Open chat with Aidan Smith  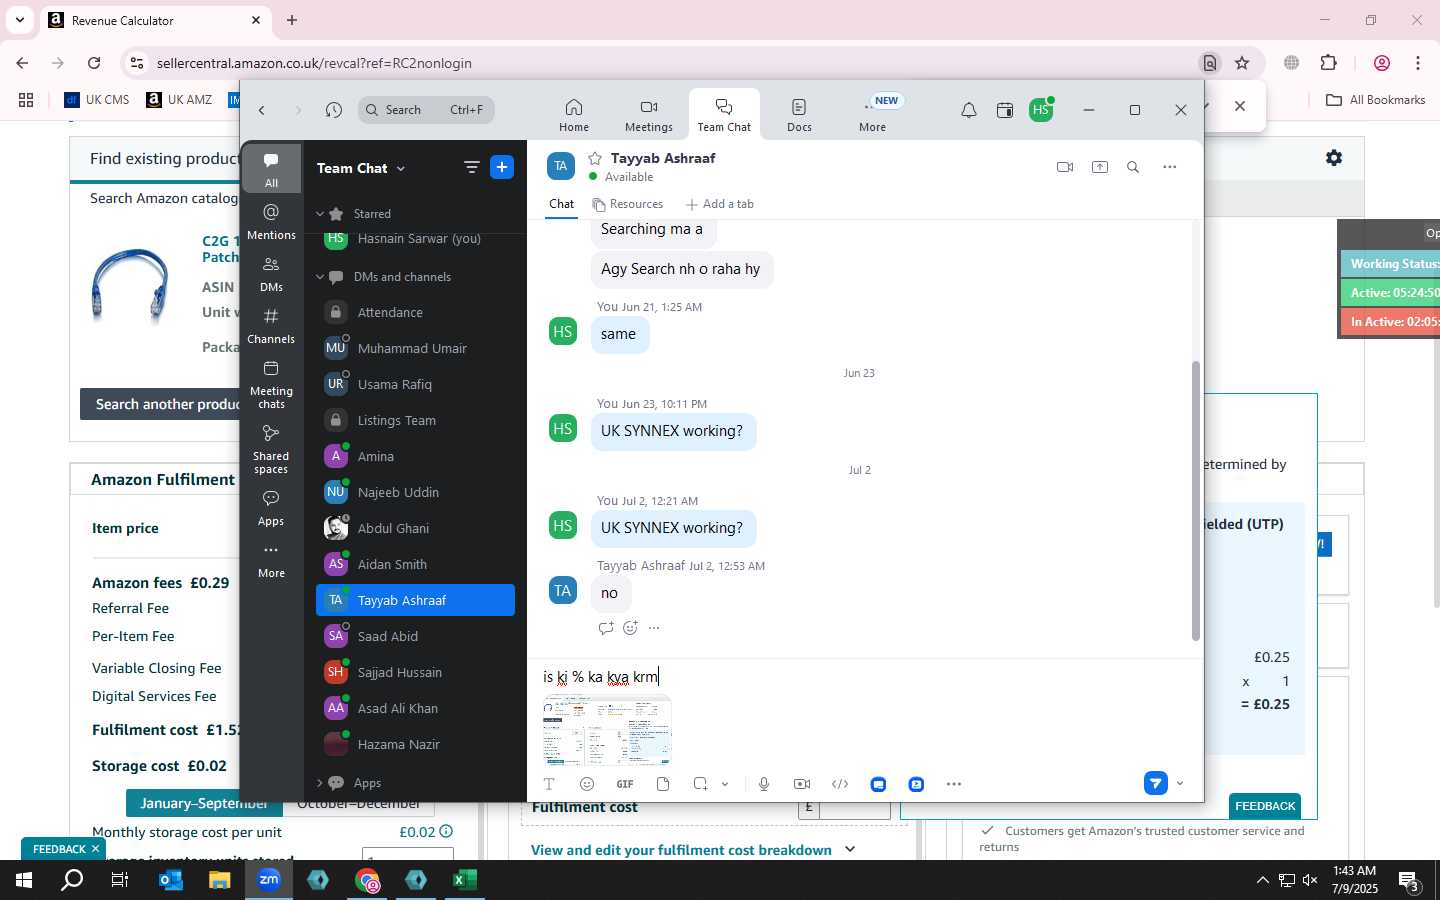click(415, 564)
